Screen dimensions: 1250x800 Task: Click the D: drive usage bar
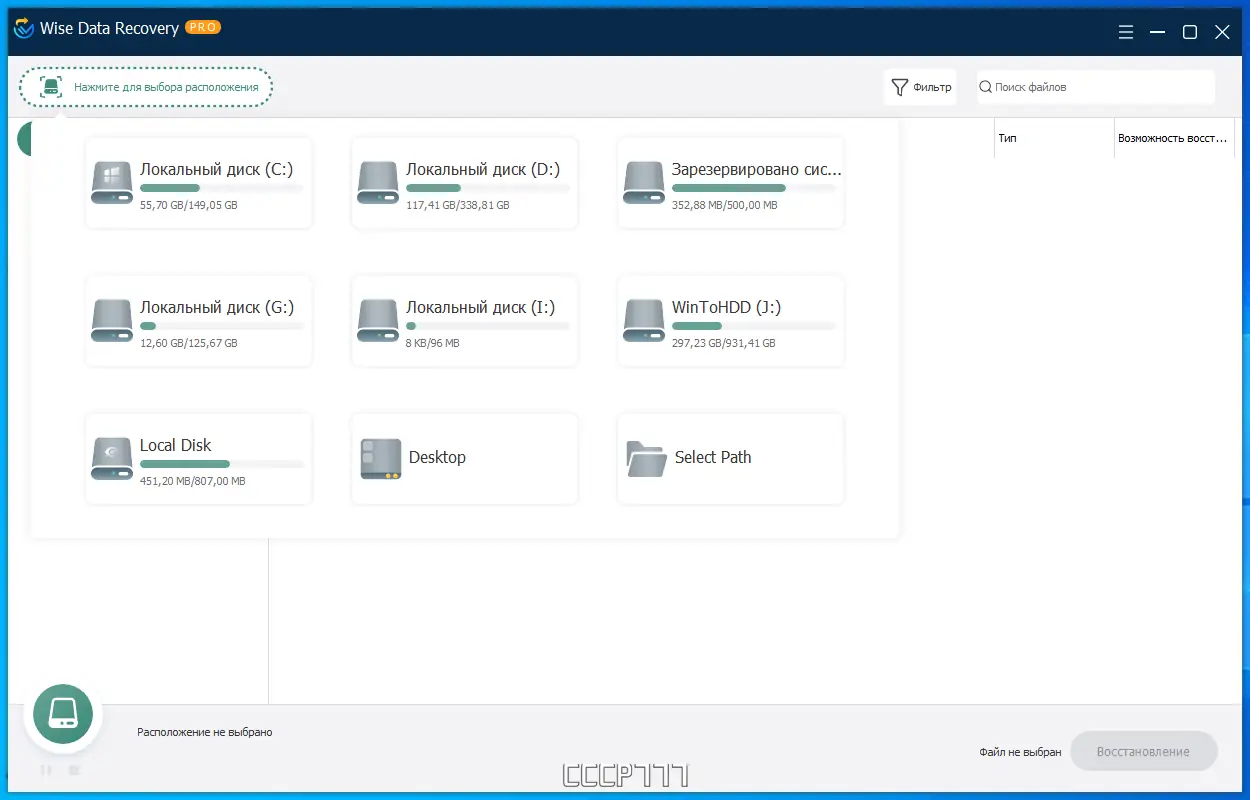click(488, 188)
